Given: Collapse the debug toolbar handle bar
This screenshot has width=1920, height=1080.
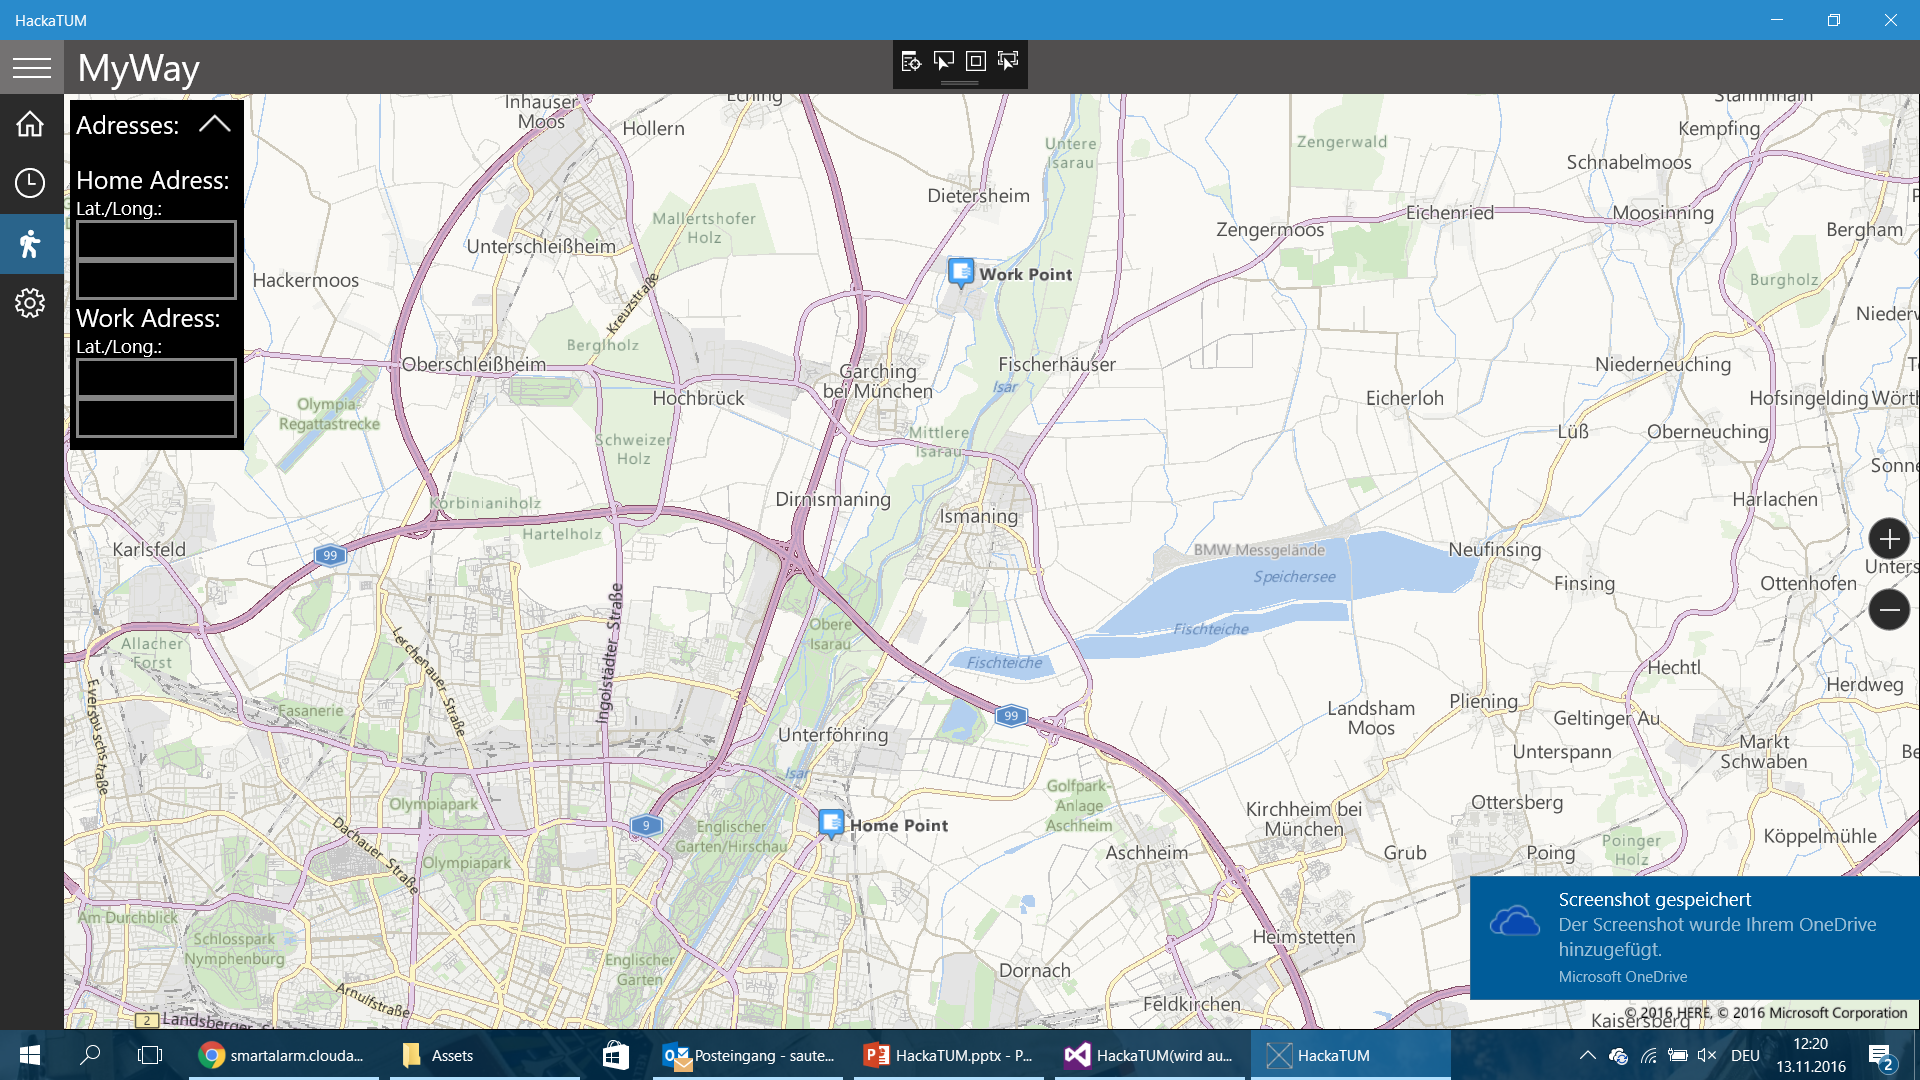Looking at the screenshot, I should click(960, 83).
